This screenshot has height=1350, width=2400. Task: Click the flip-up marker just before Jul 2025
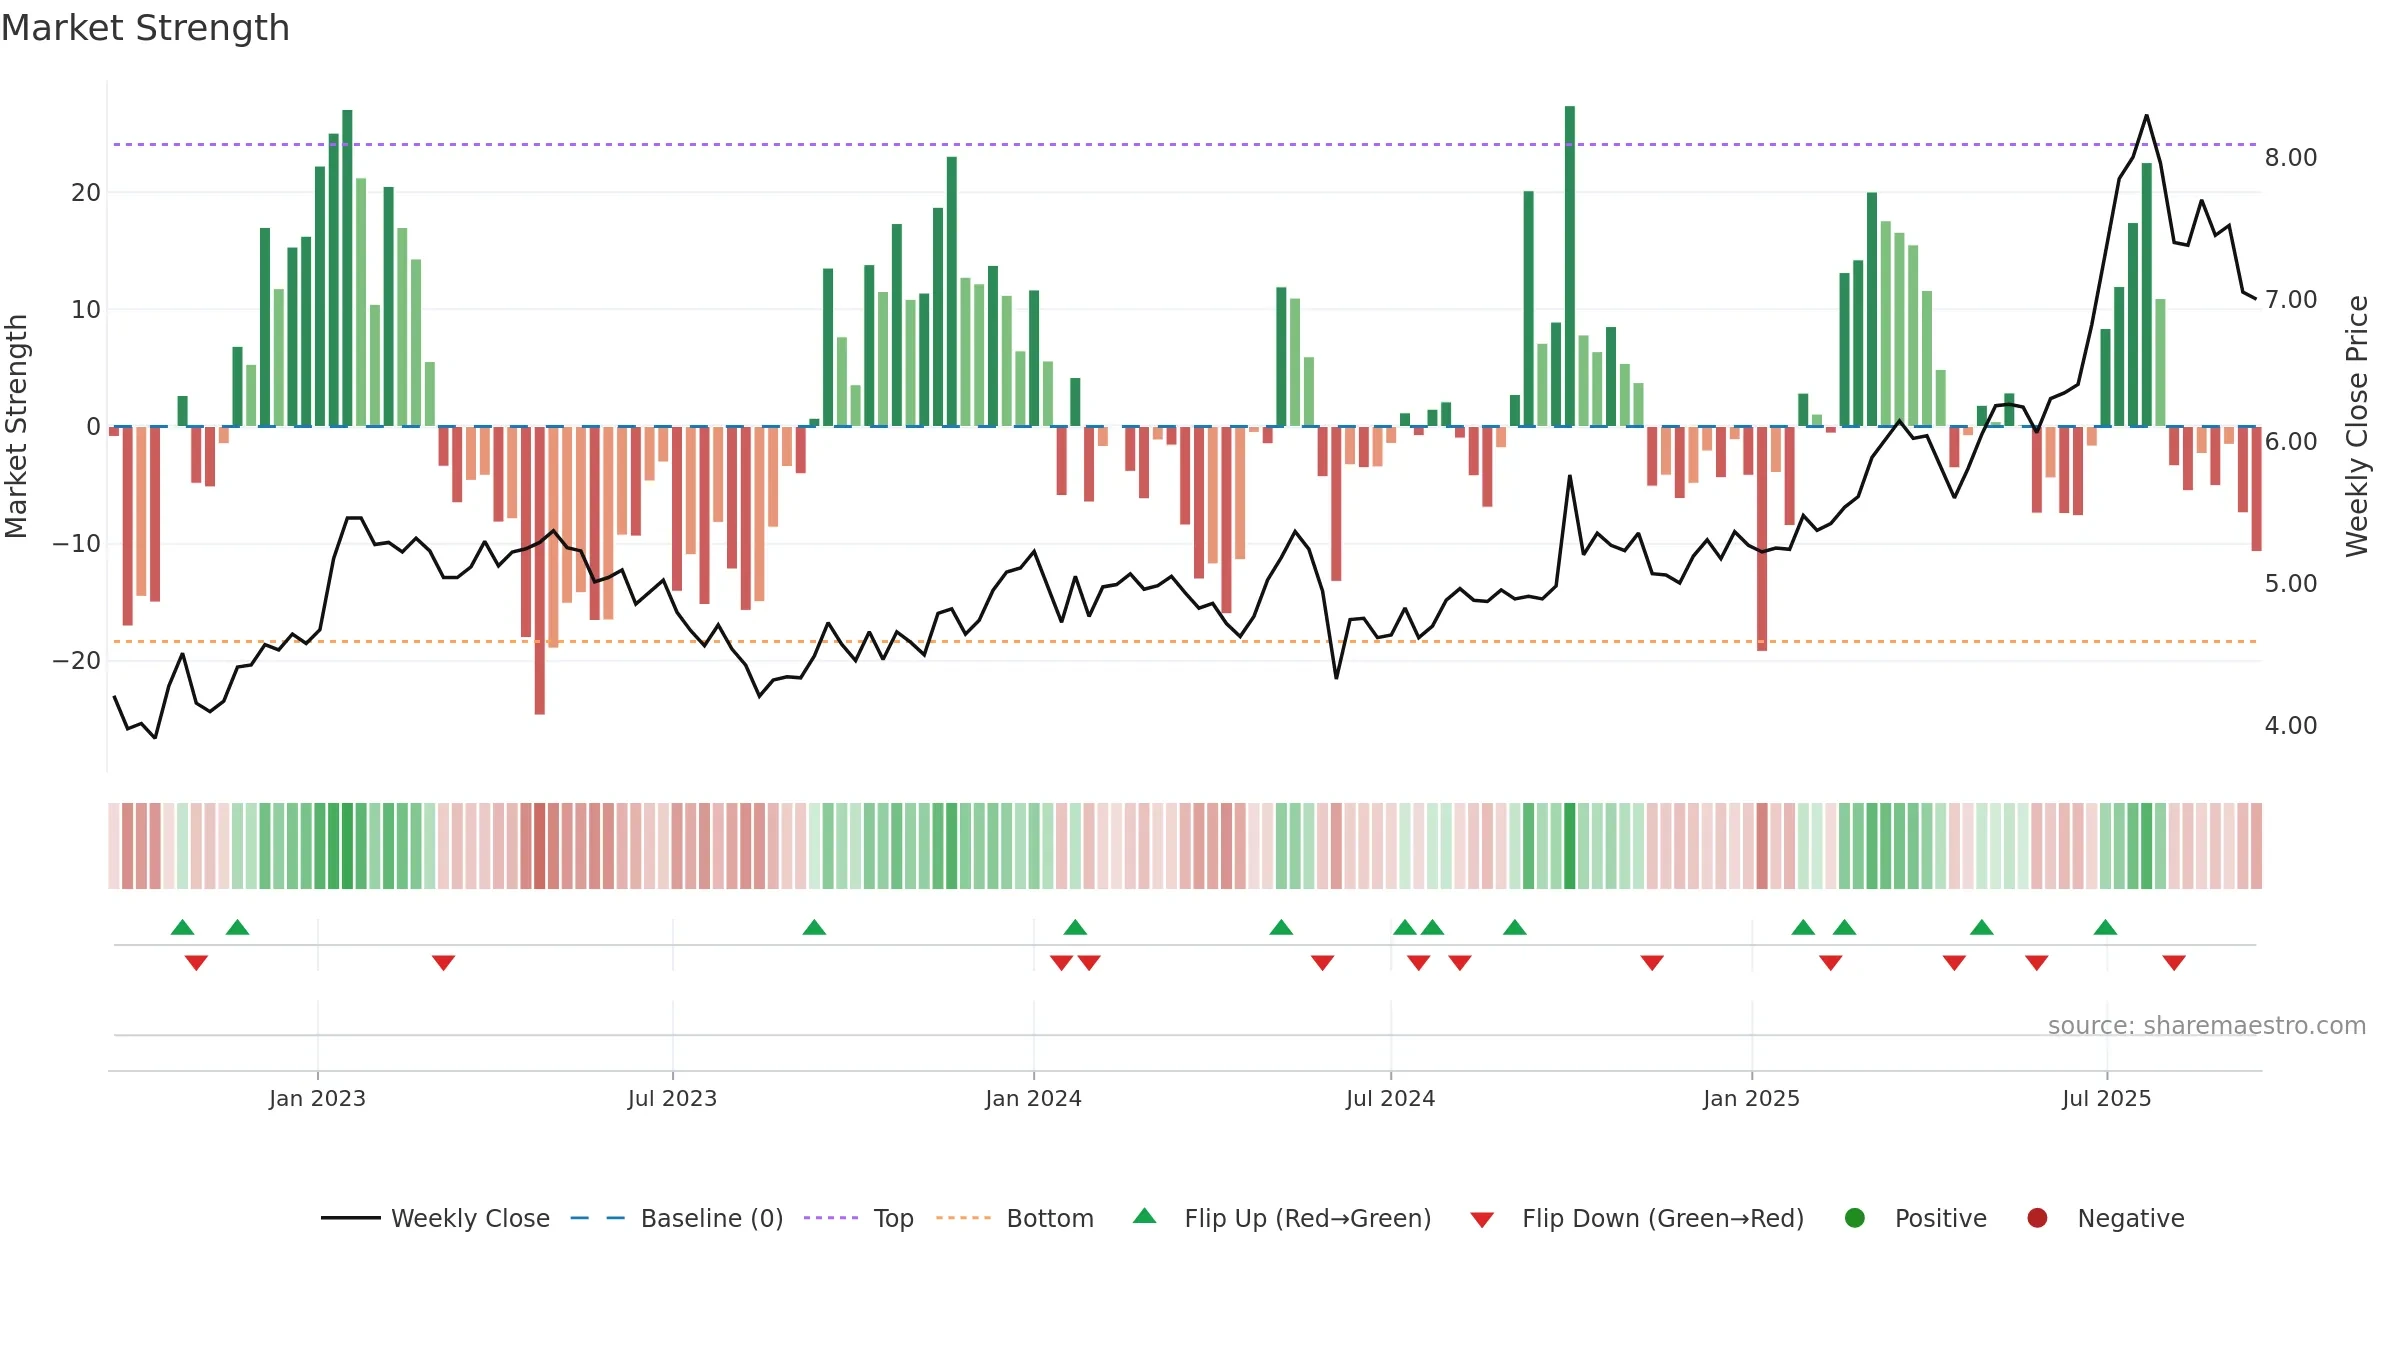pyautogui.click(x=2105, y=927)
